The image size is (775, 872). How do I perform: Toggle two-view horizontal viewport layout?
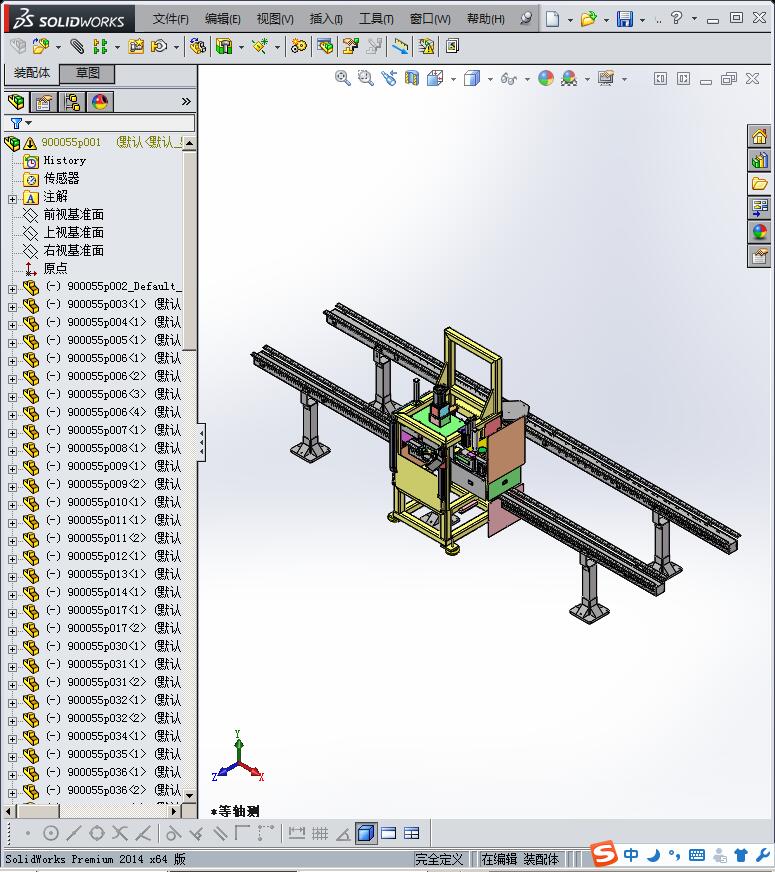click(x=389, y=833)
